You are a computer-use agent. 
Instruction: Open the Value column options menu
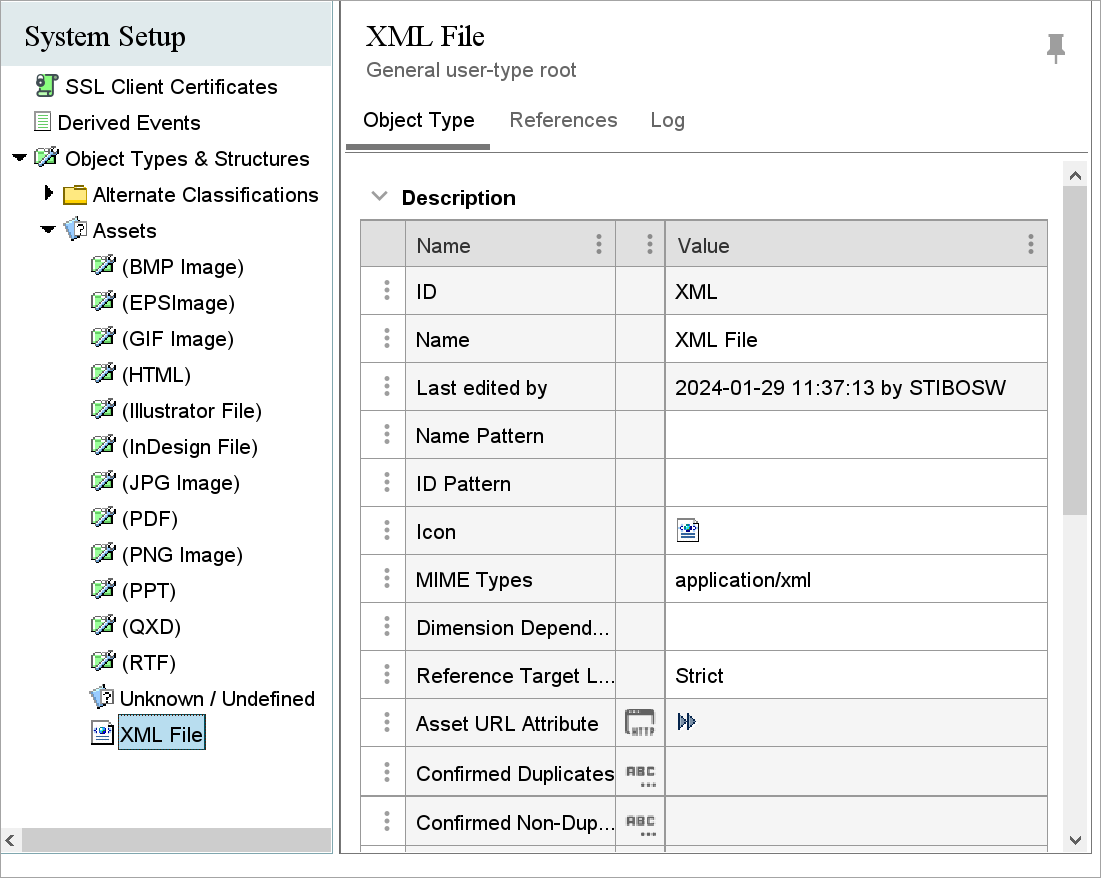(x=1030, y=244)
